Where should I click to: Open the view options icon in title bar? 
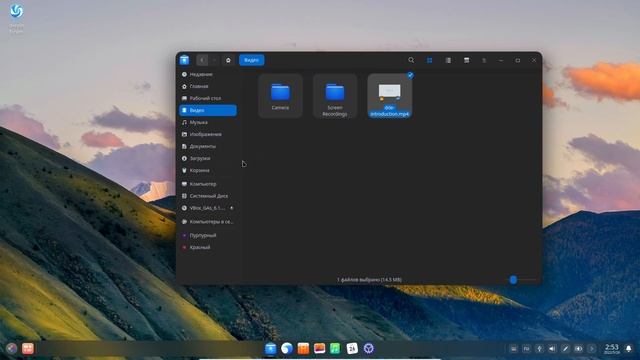467,60
